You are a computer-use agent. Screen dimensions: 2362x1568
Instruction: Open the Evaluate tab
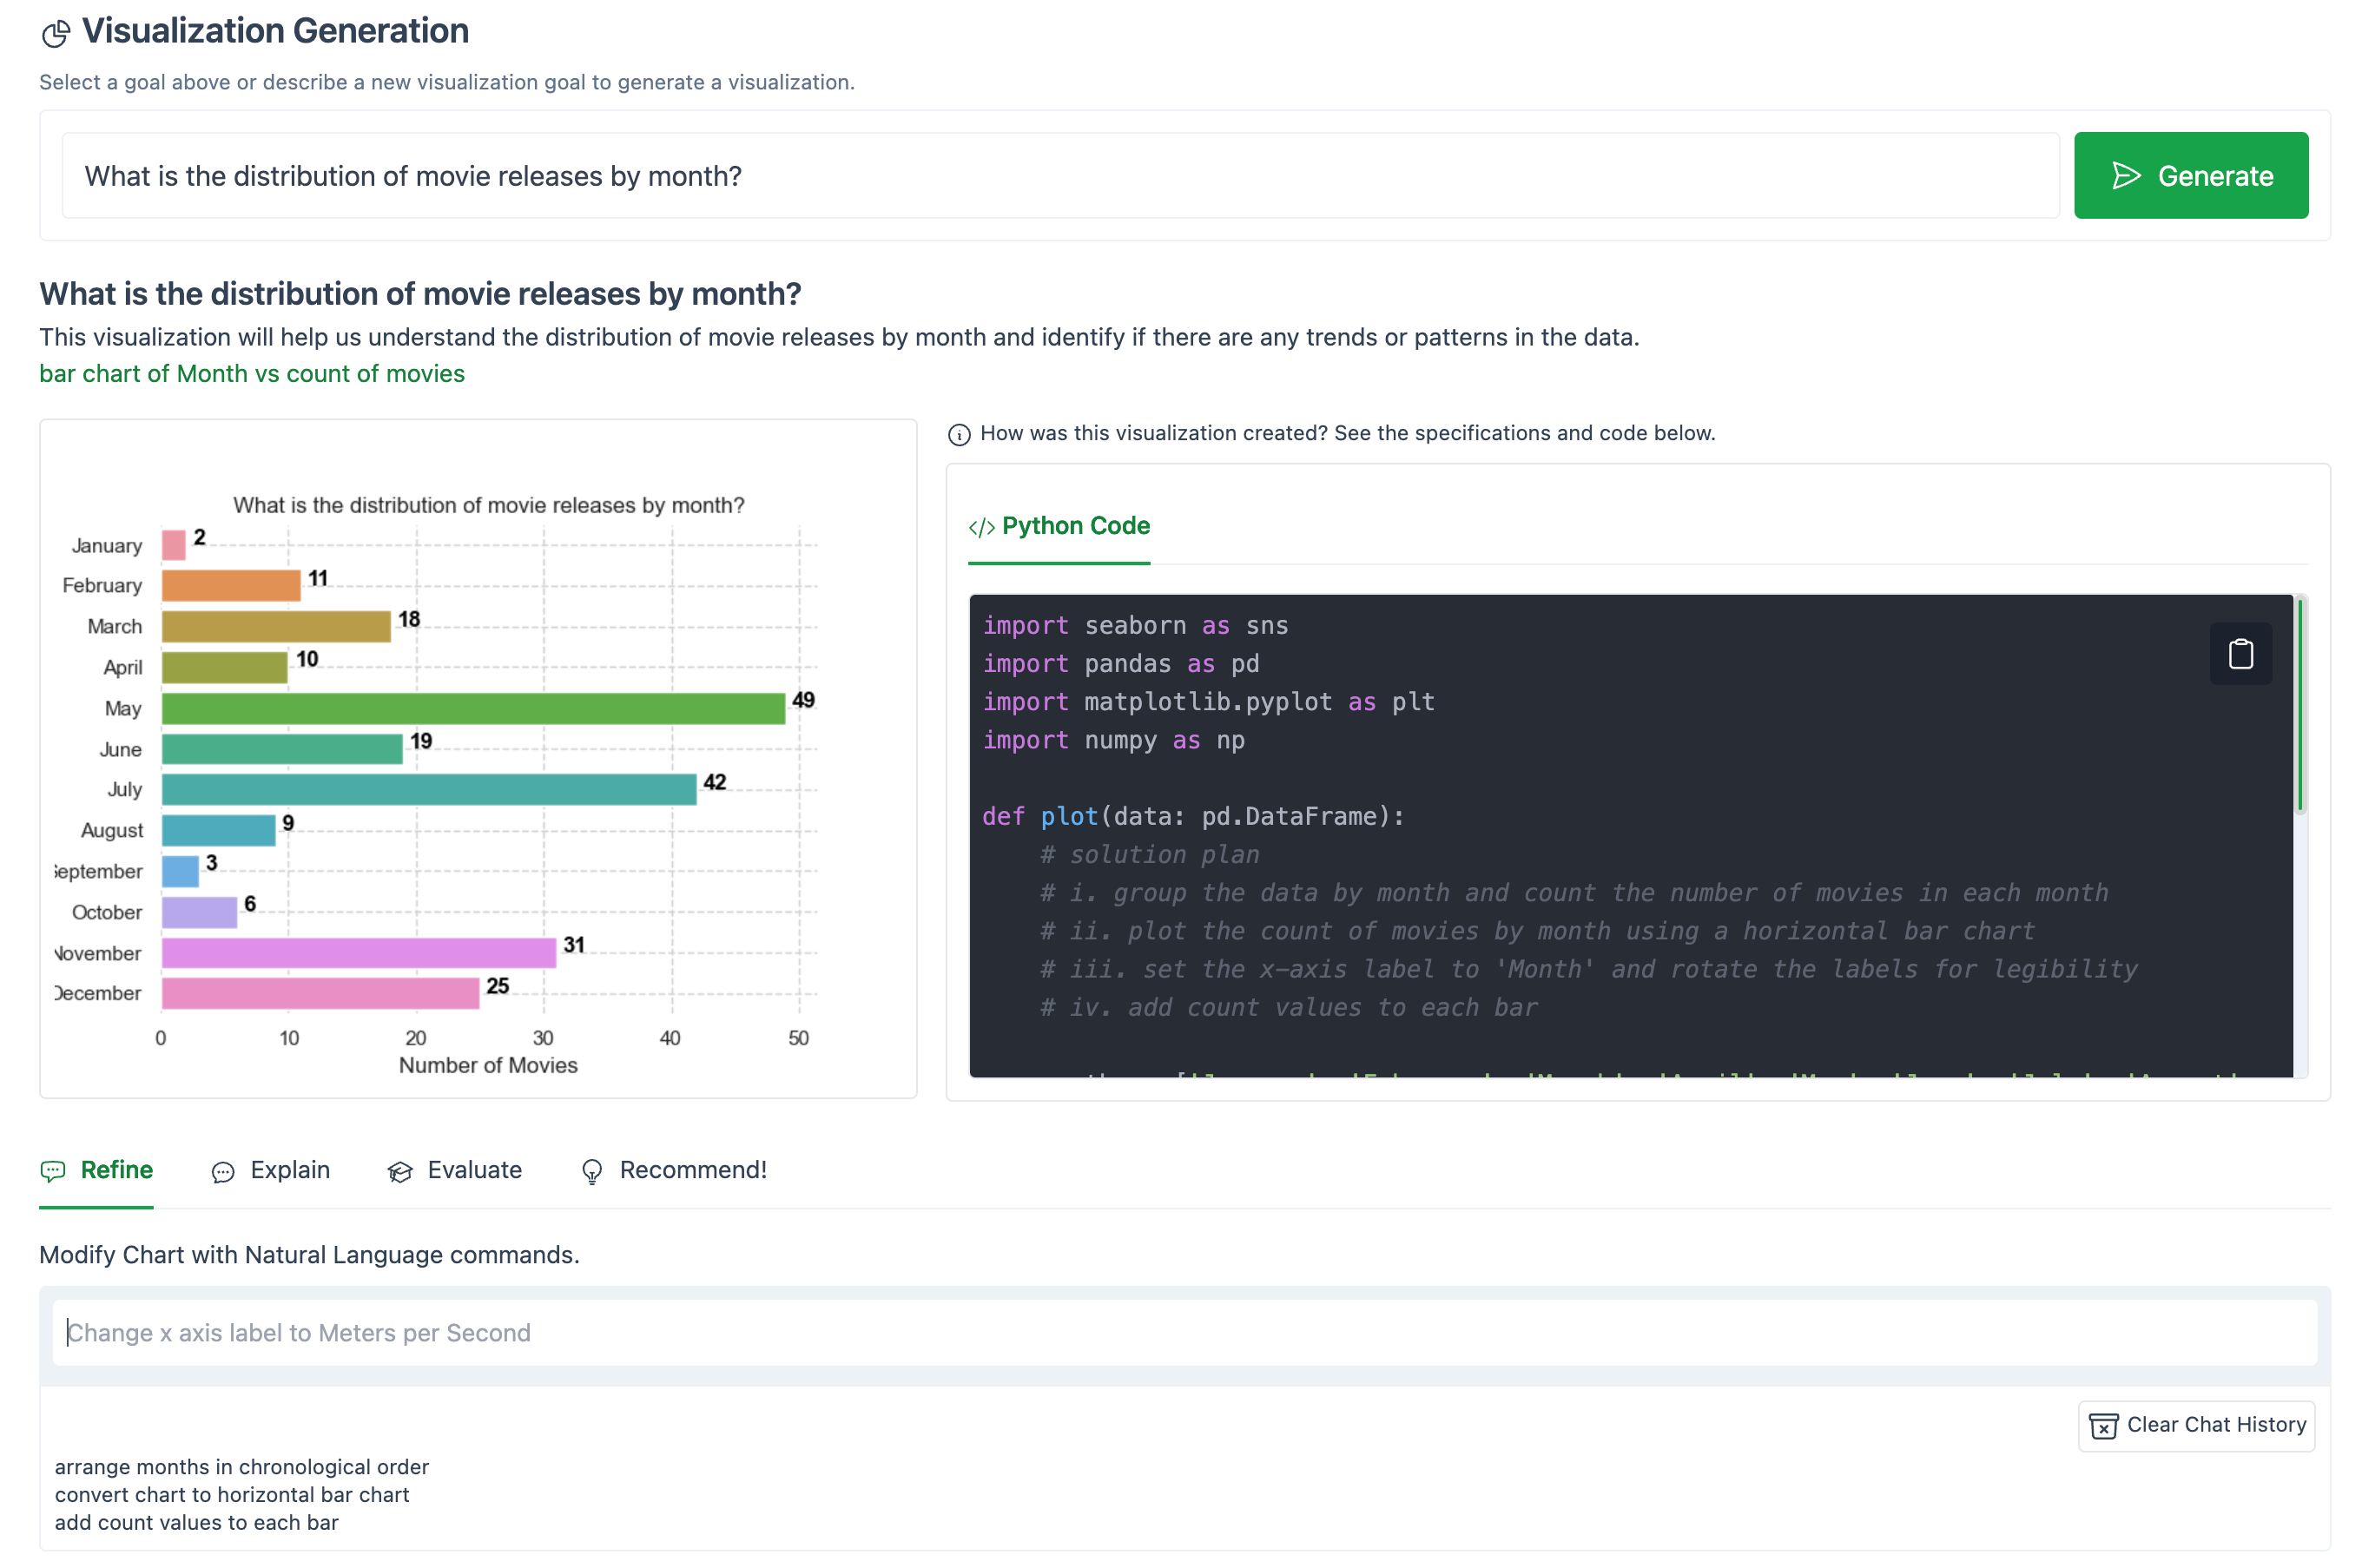pyautogui.click(x=474, y=1170)
